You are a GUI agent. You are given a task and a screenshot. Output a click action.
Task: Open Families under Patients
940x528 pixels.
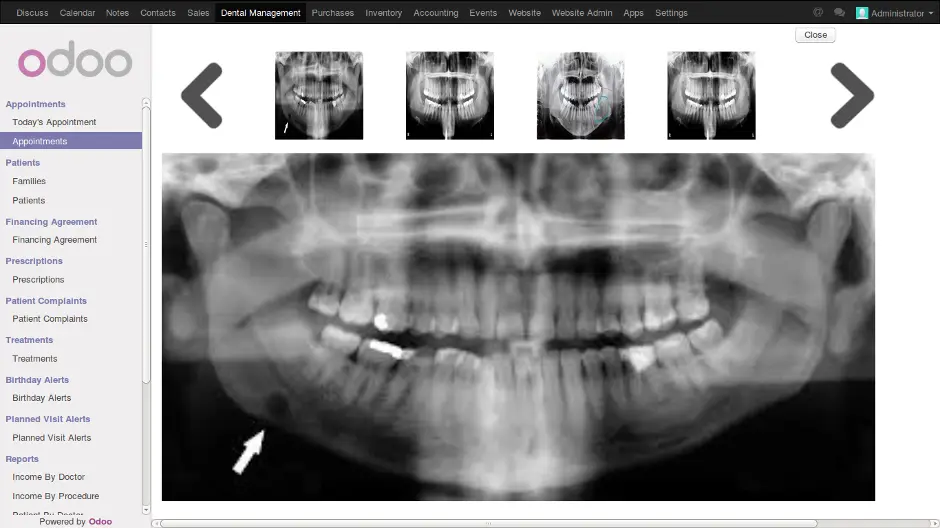29,181
